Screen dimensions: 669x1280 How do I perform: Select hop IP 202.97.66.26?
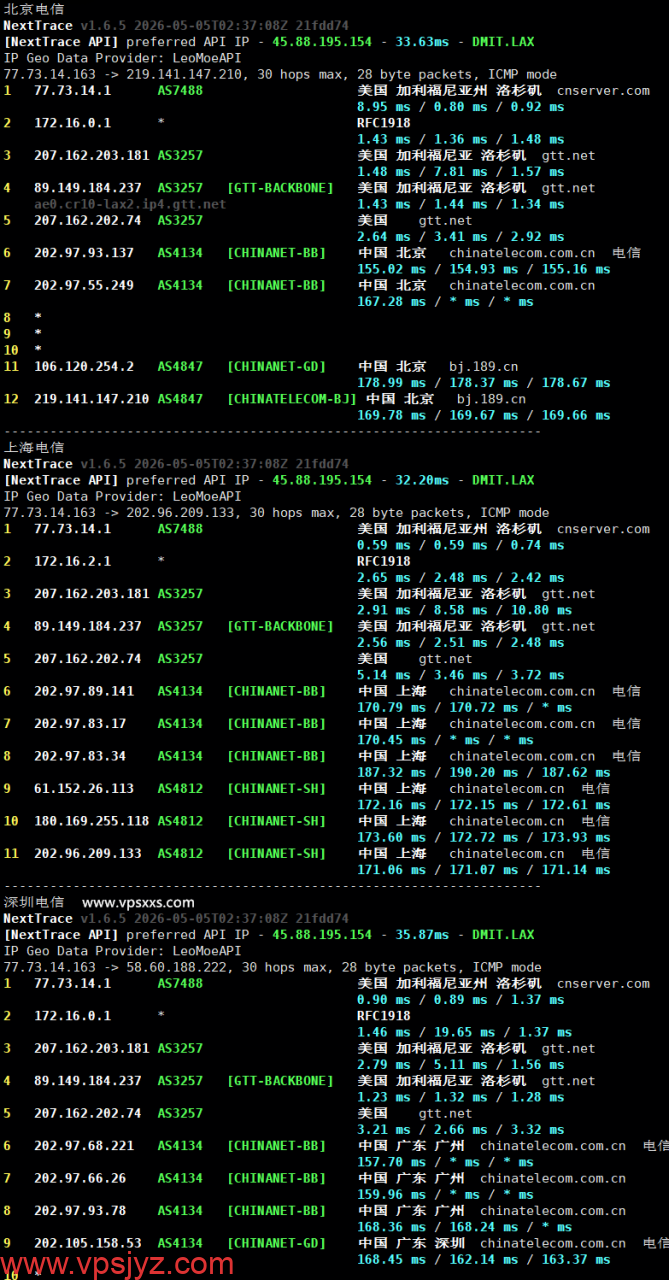[x=80, y=1178]
